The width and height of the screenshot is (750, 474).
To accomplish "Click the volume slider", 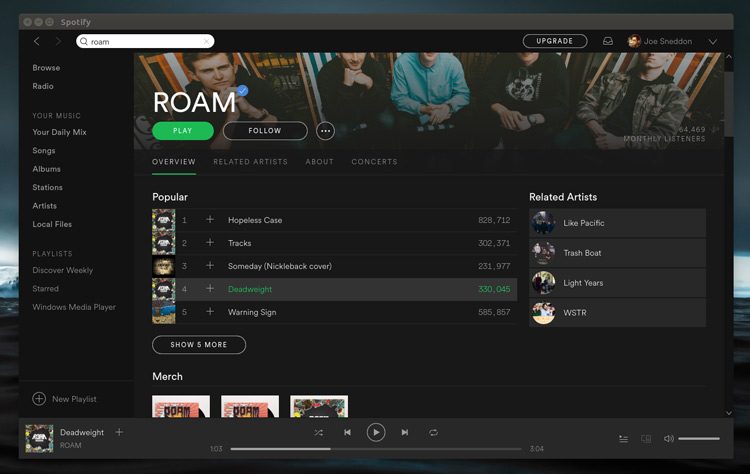I will (x=699, y=439).
